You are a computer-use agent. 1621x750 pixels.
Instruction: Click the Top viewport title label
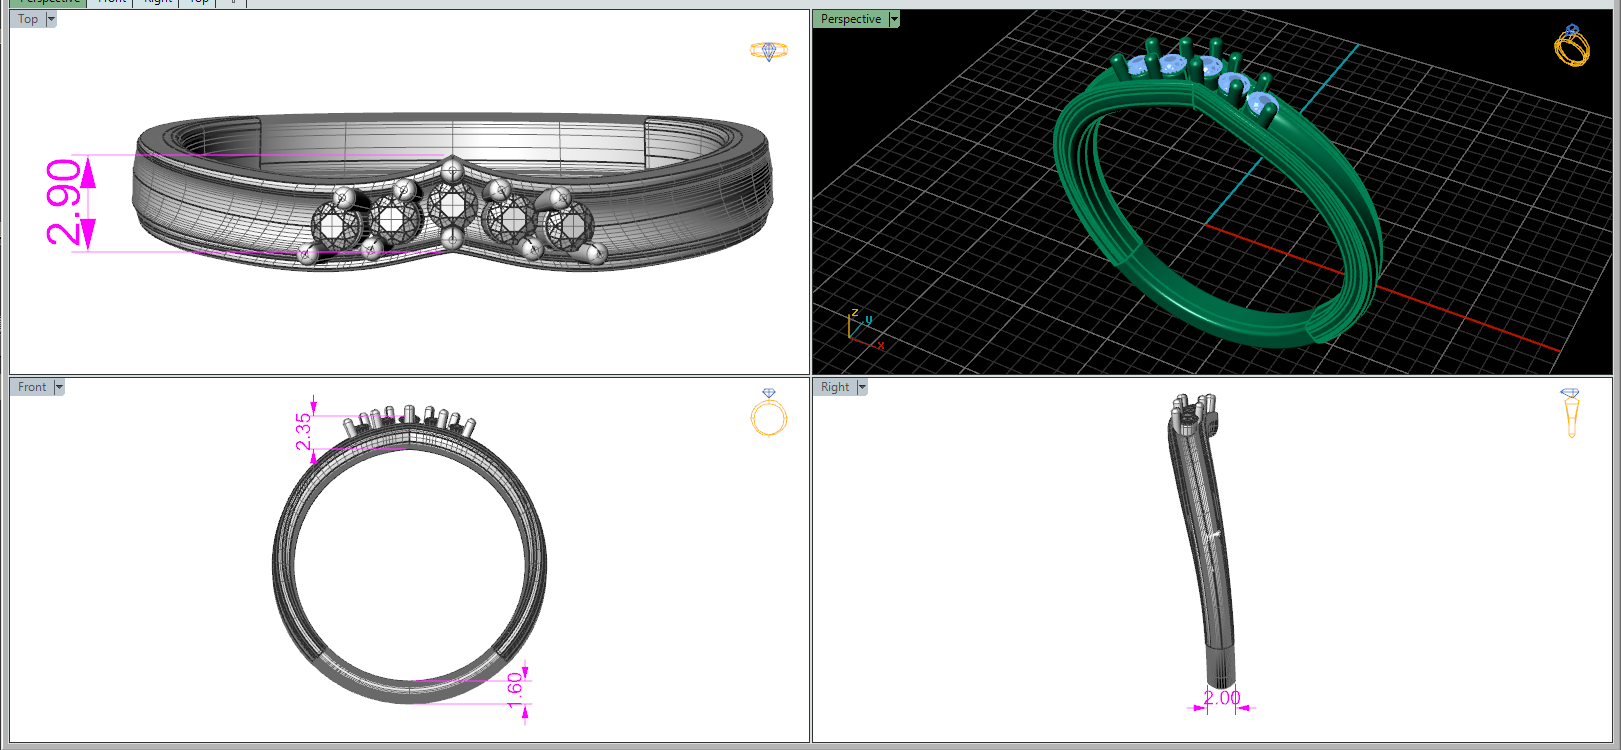[x=28, y=19]
